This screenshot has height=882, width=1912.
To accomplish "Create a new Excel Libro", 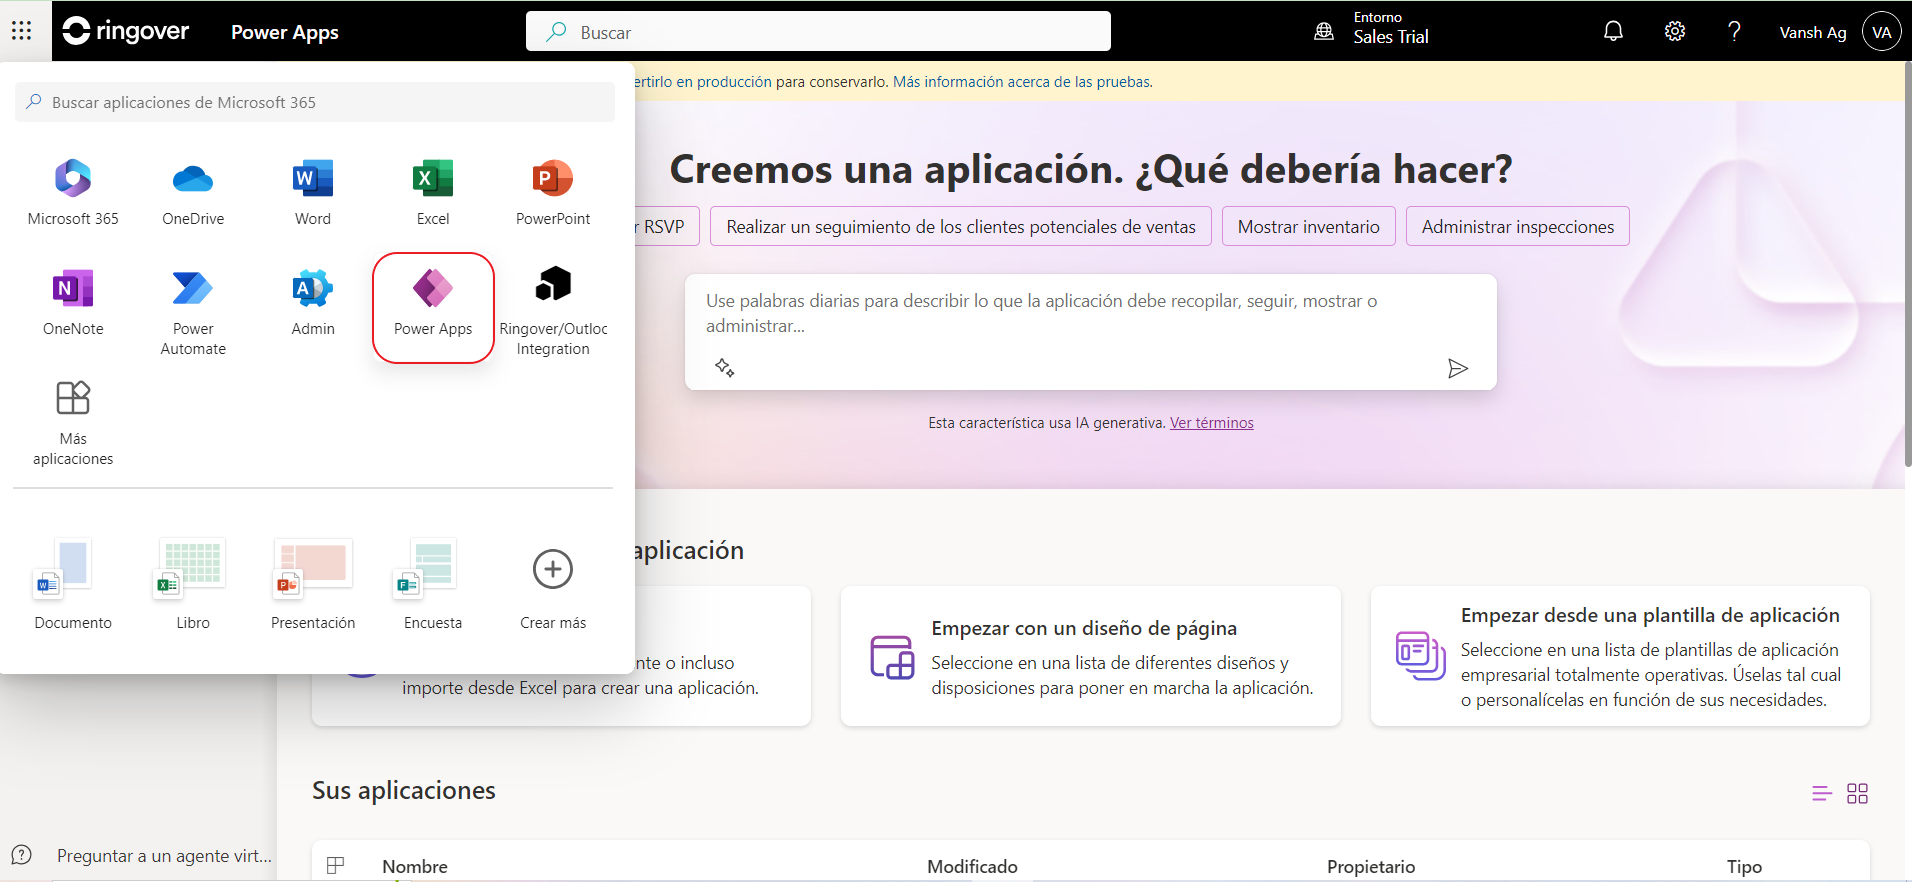I will click(193, 583).
